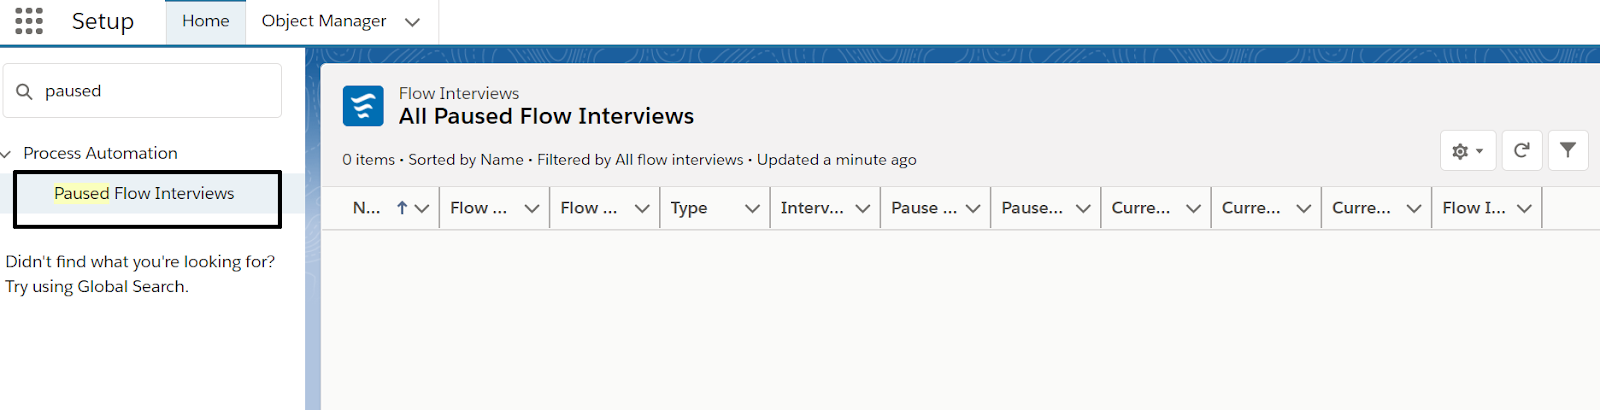Sort by the Flow I... column header
This screenshot has height=410, width=1600.
click(1474, 208)
